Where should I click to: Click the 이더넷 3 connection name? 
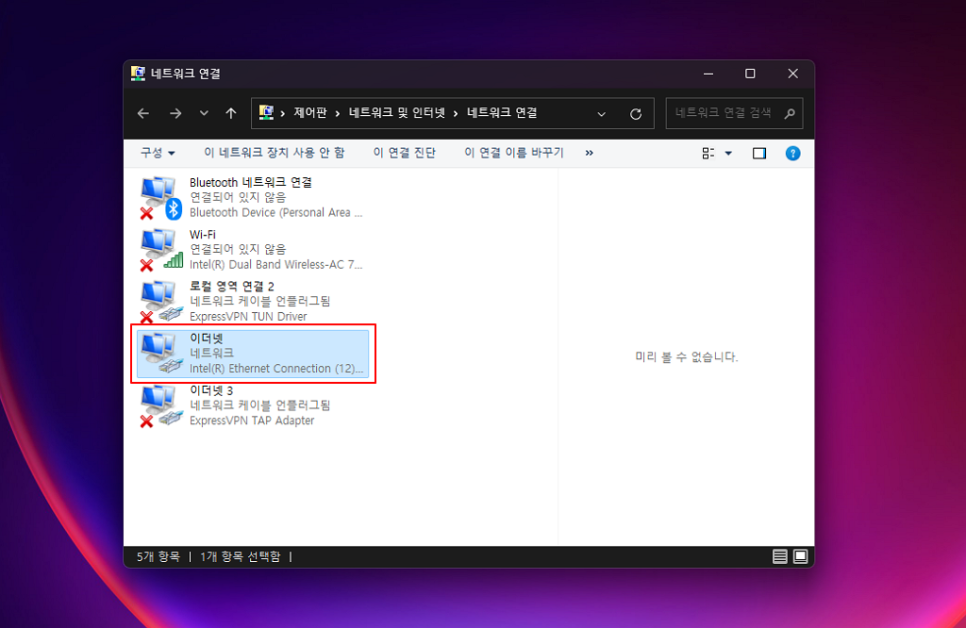211,391
